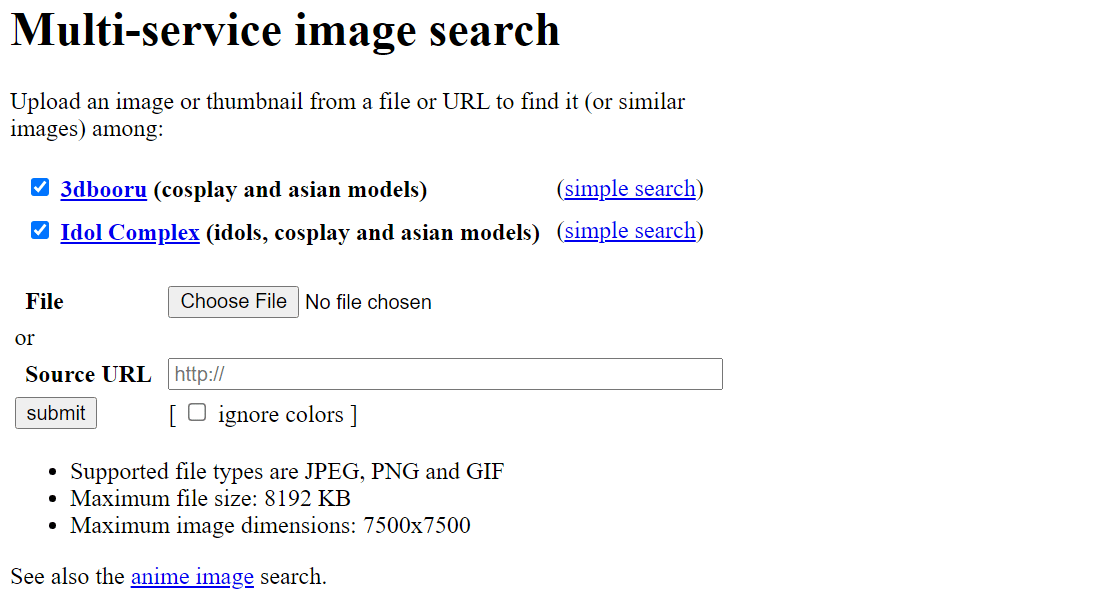Follow the anime image link
The width and height of the screenshot is (1100, 604).
(x=192, y=577)
